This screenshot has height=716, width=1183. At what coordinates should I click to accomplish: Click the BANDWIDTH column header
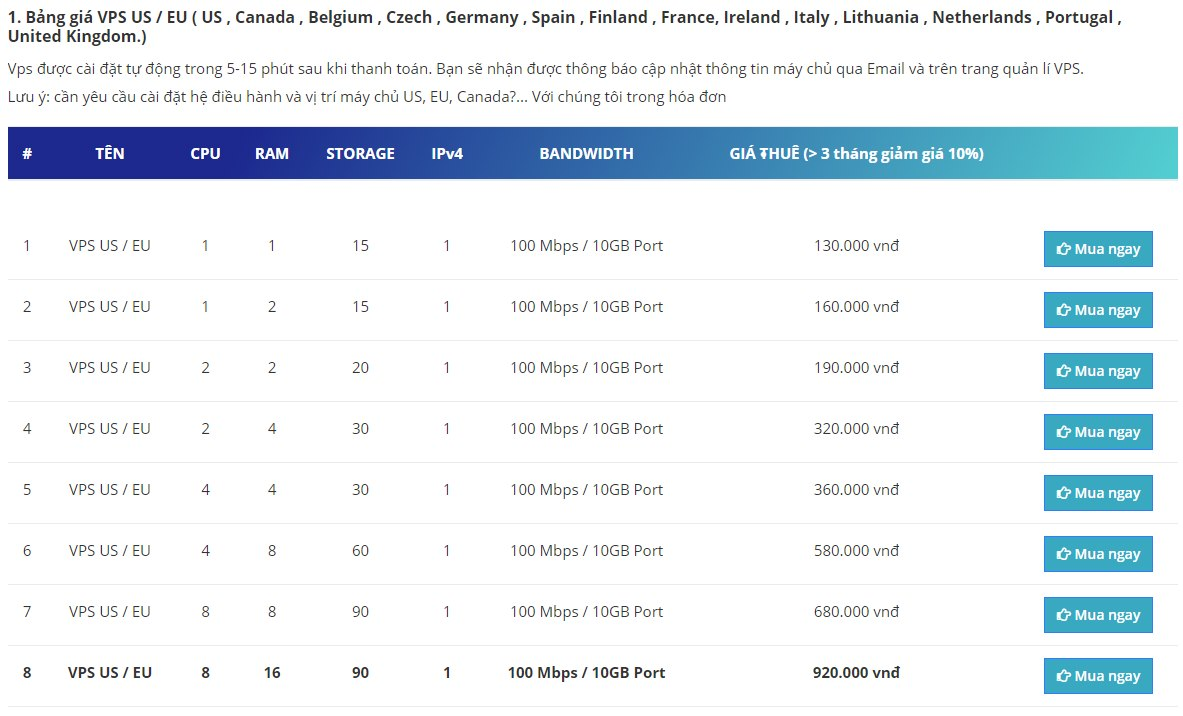tap(586, 154)
